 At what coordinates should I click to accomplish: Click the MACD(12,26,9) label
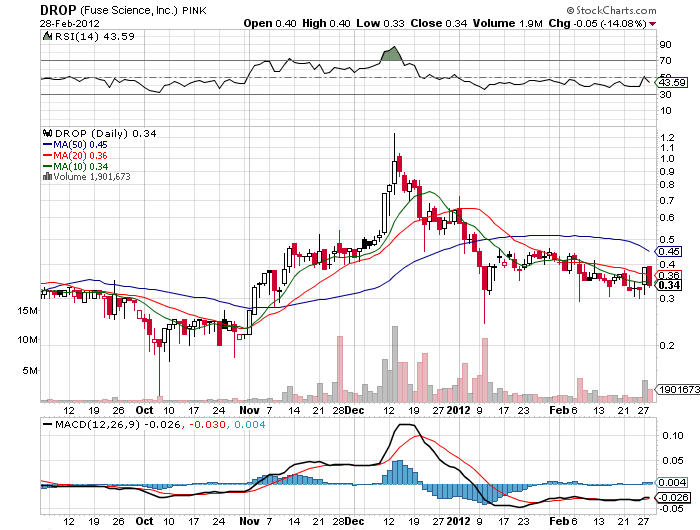point(97,424)
